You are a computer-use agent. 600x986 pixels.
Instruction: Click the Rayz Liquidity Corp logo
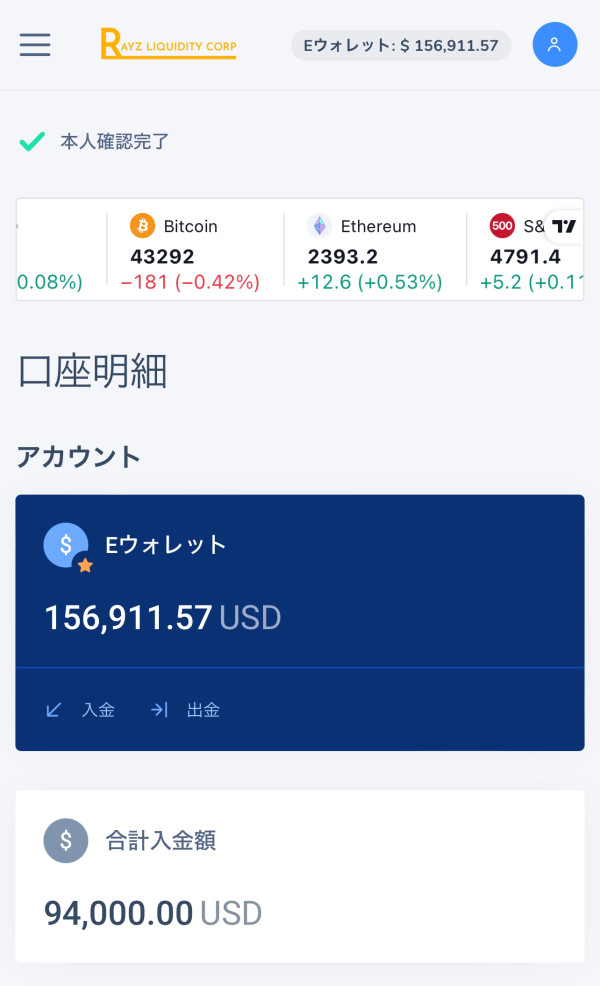pos(168,45)
